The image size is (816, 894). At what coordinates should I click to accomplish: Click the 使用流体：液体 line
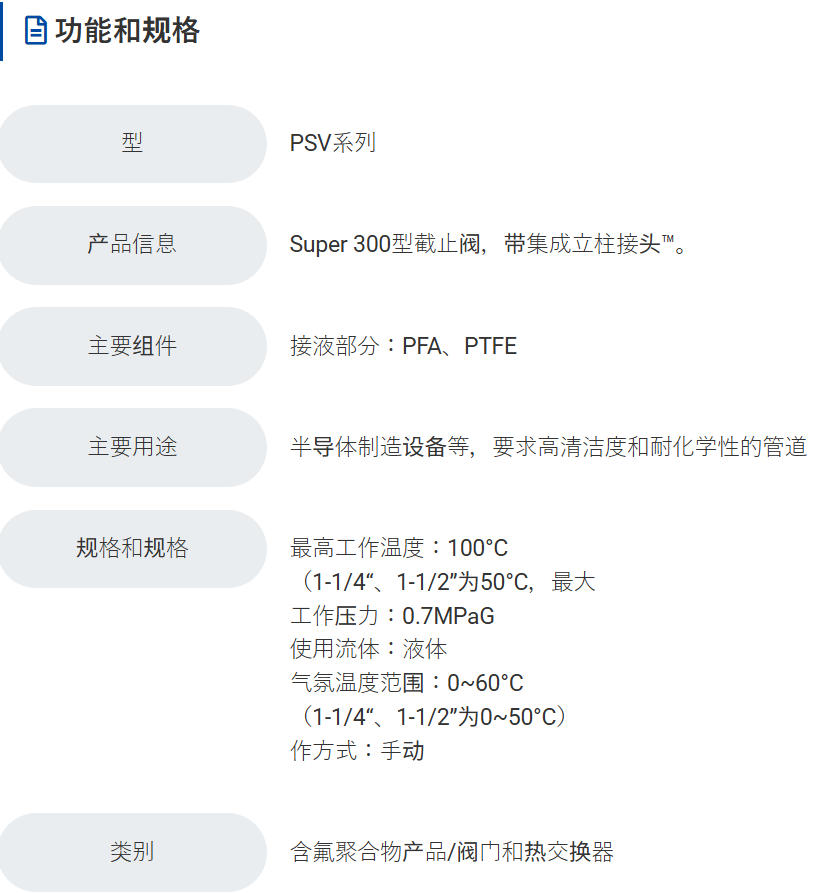coord(368,649)
